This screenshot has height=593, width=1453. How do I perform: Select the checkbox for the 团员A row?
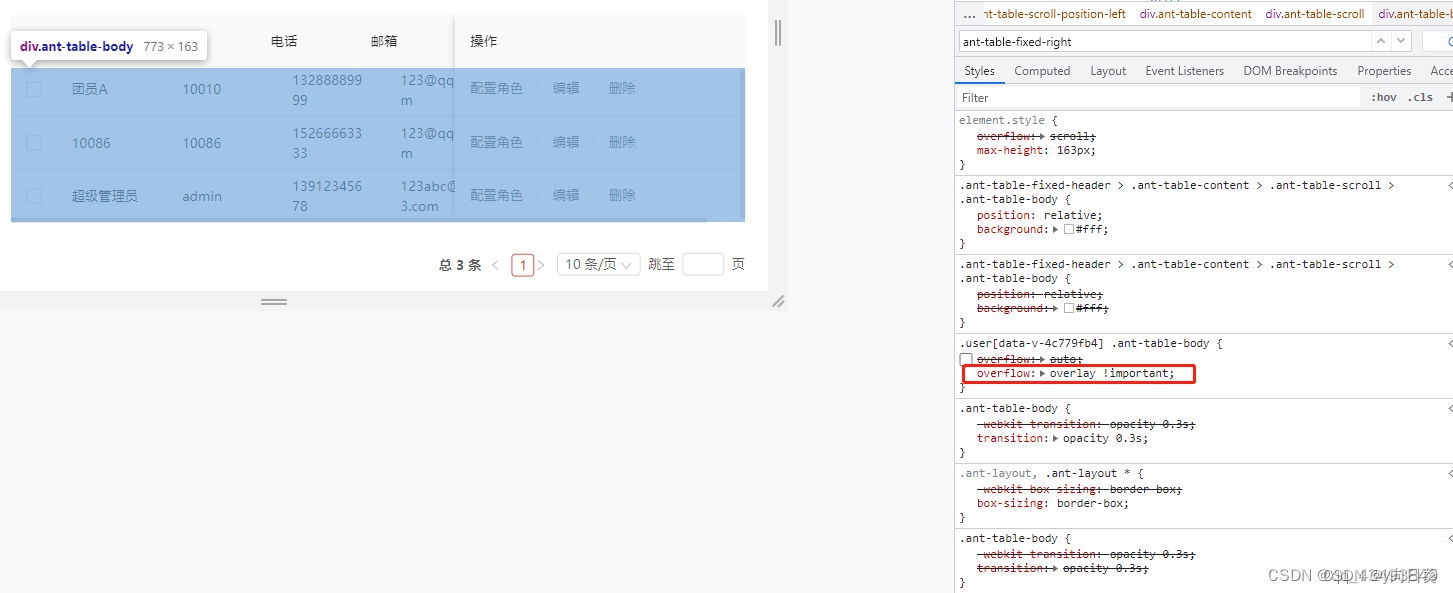33,88
